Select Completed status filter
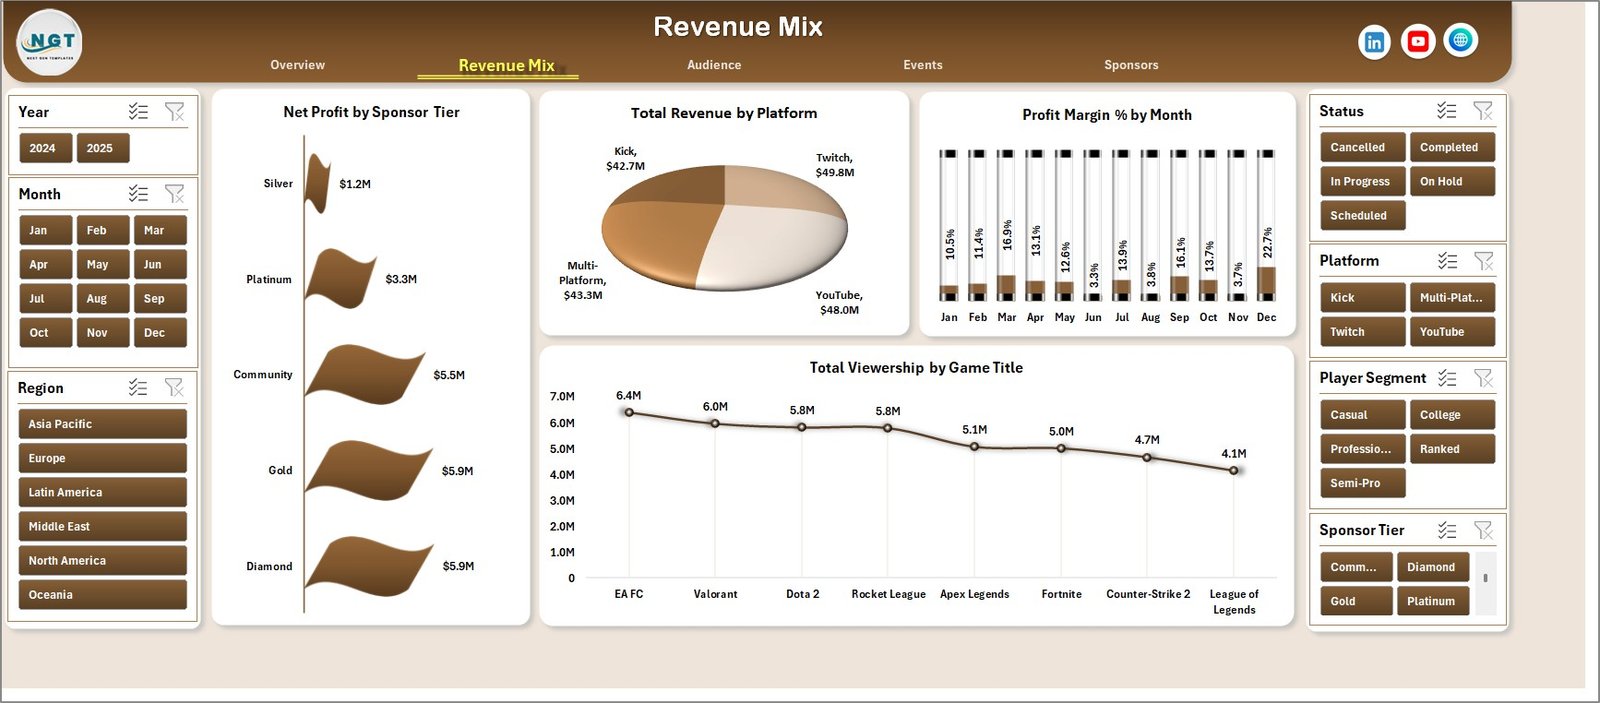Screen dimensions: 1600x703 [x=1452, y=147]
